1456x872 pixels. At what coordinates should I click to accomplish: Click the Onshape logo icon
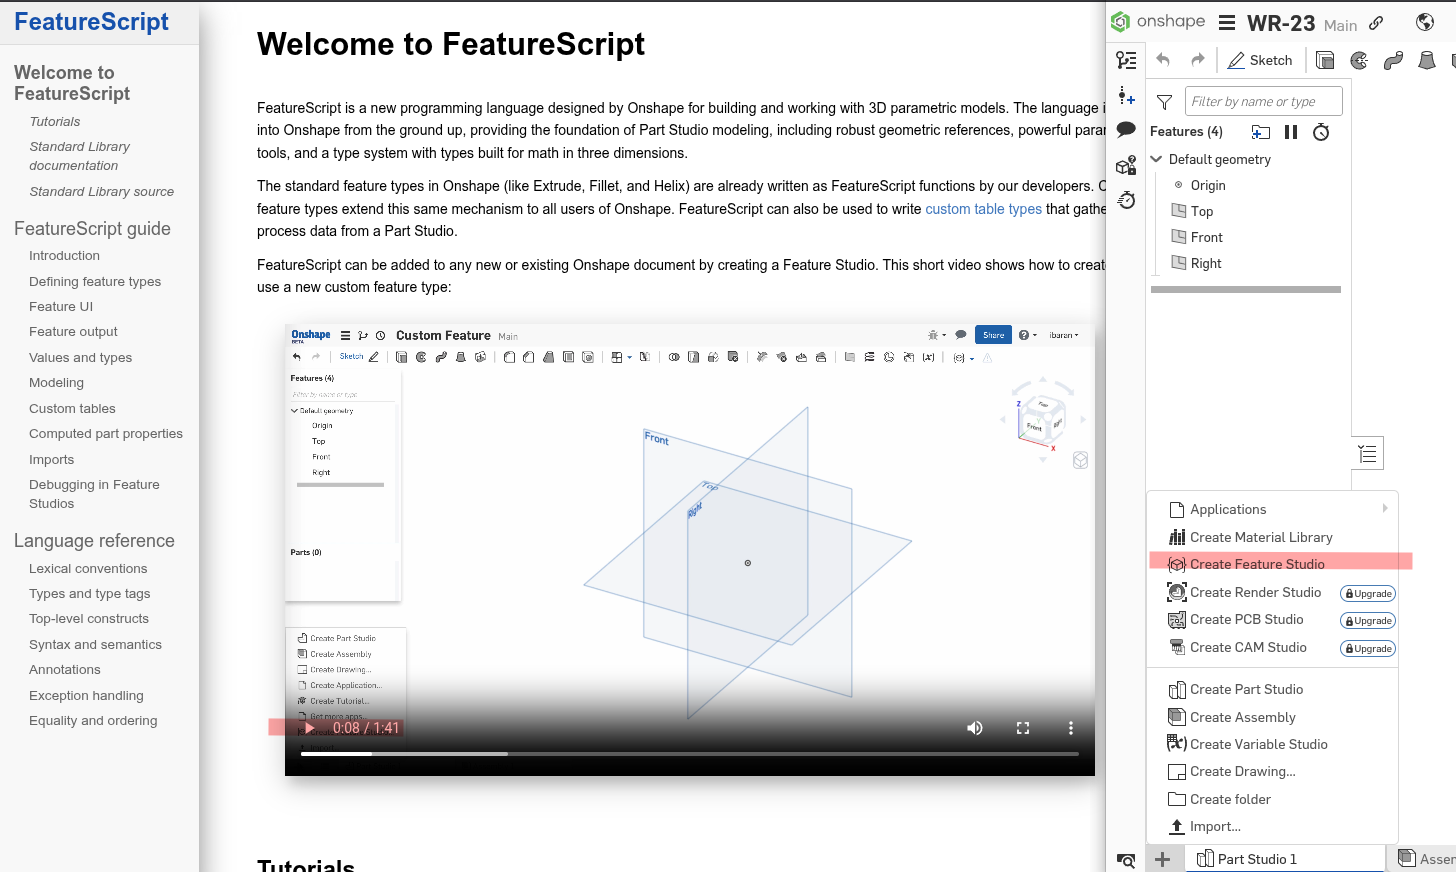[x=1121, y=21]
